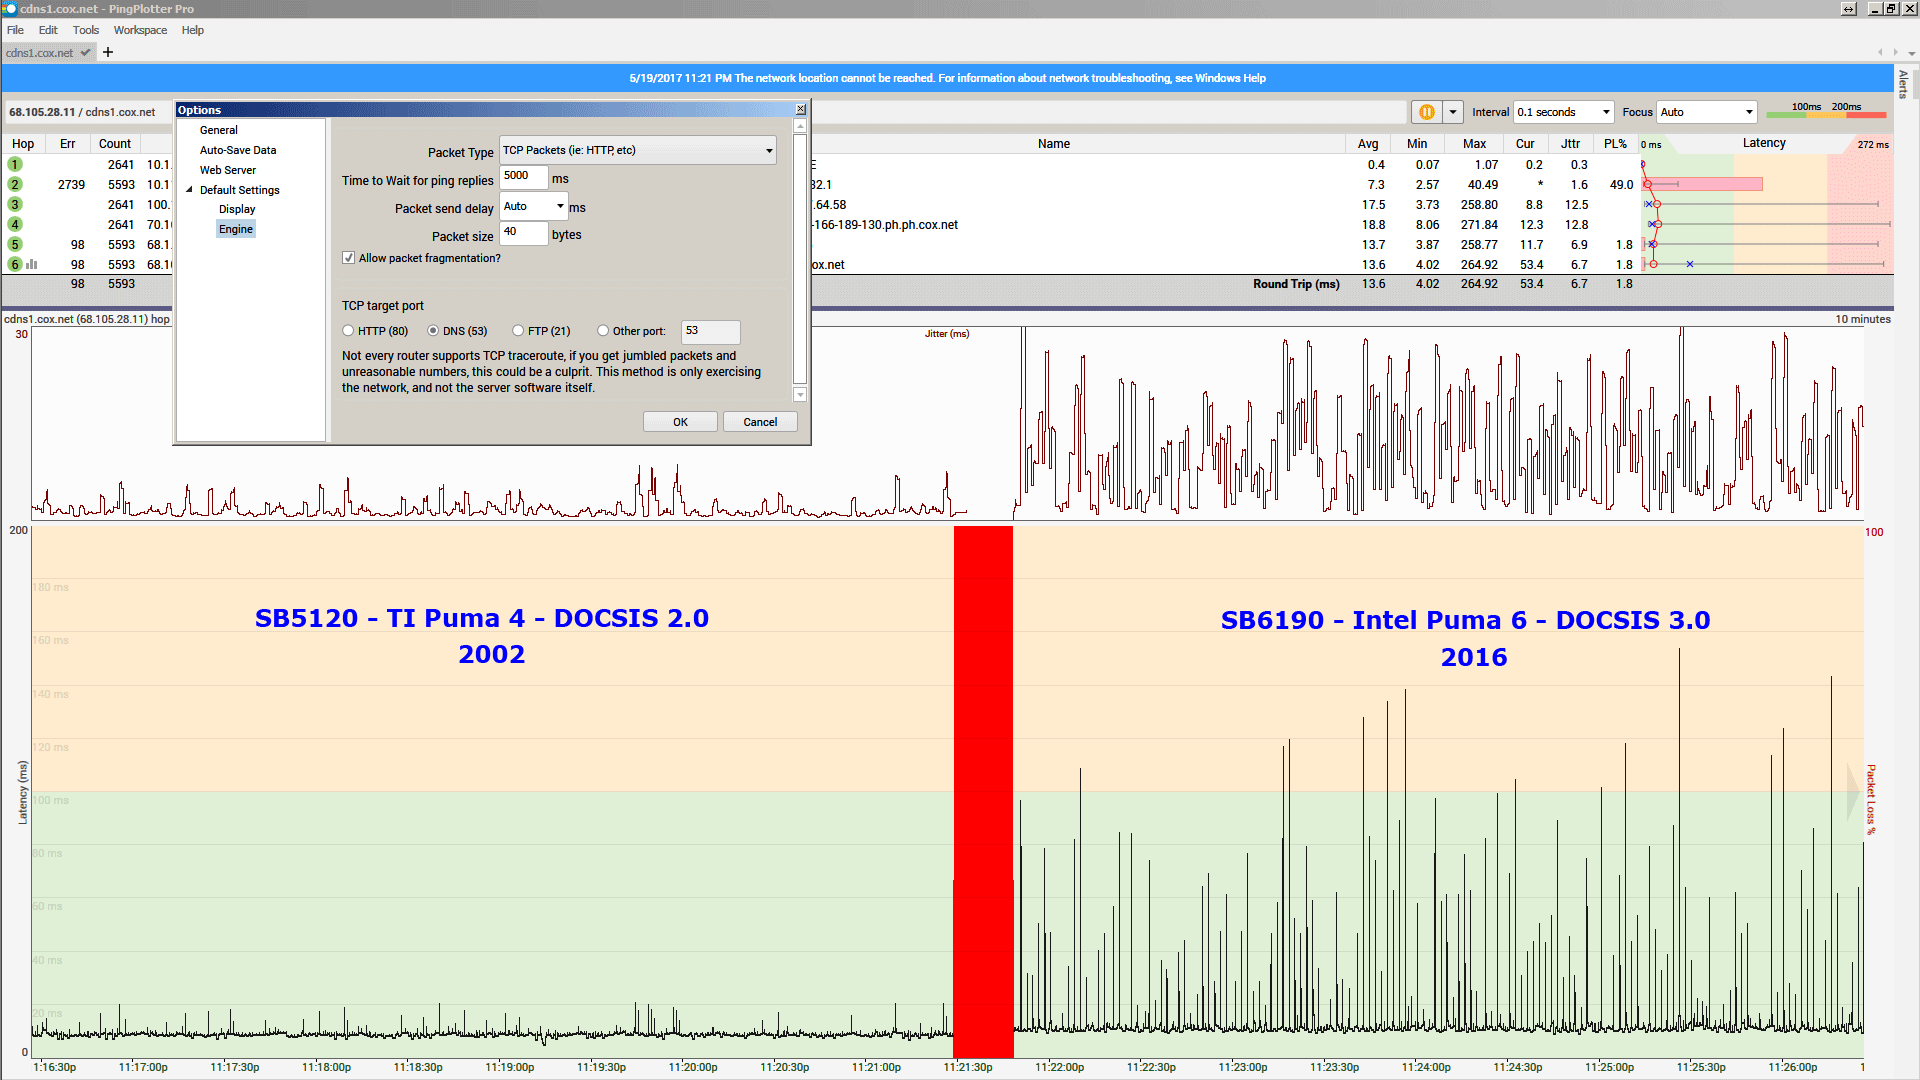Add a new target tab with plus
The width and height of the screenshot is (1920, 1080).
pyautogui.click(x=108, y=52)
